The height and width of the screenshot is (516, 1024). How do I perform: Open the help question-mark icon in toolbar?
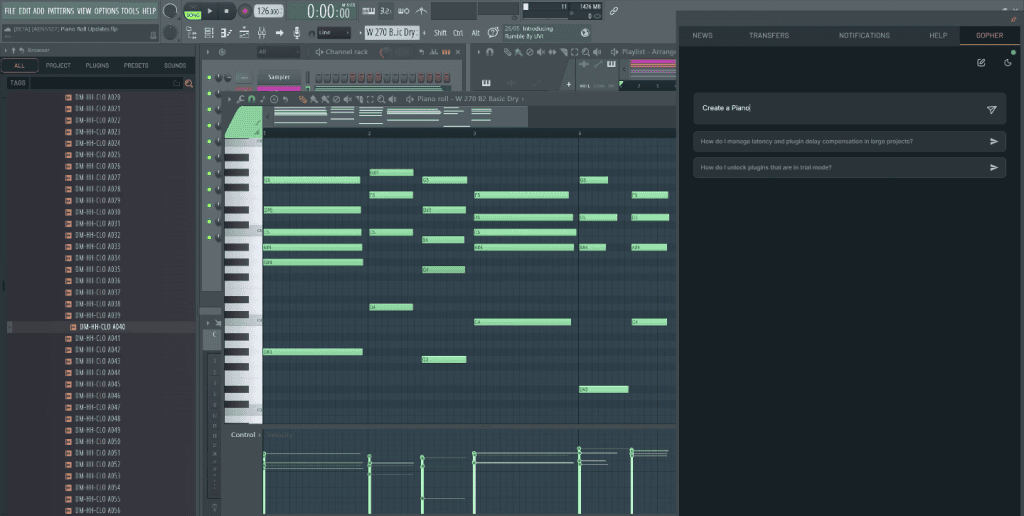493,32
